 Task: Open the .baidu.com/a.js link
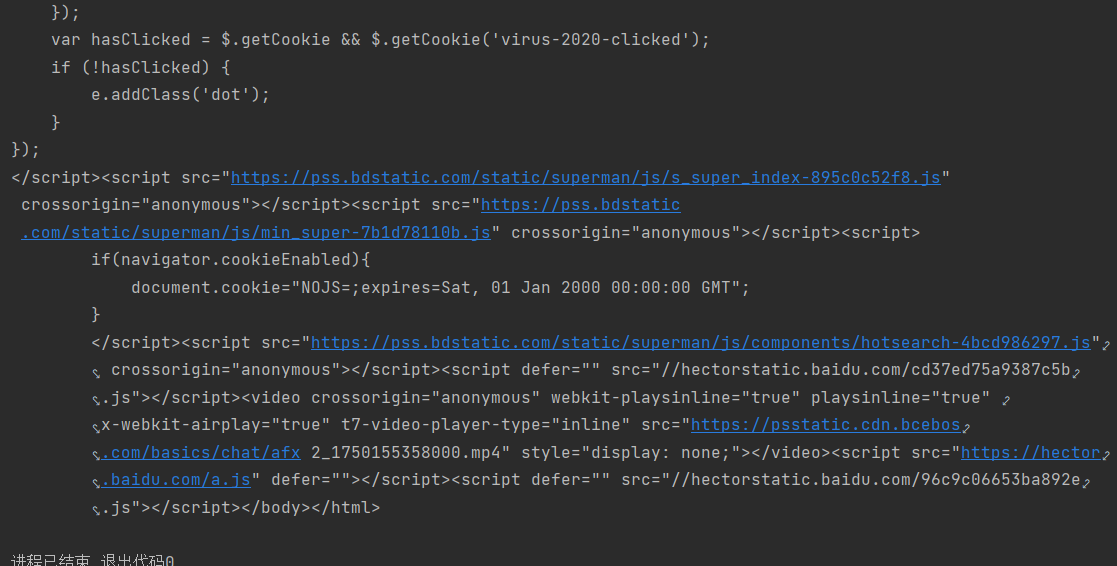click(x=176, y=480)
